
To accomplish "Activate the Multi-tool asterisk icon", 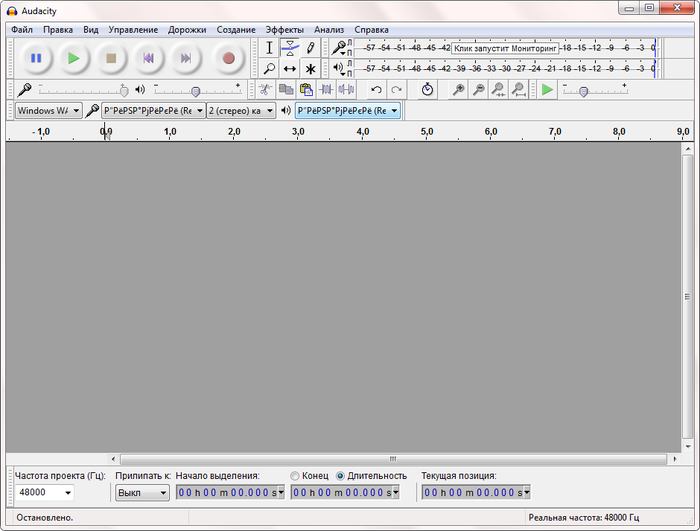I will tap(310, 69).
